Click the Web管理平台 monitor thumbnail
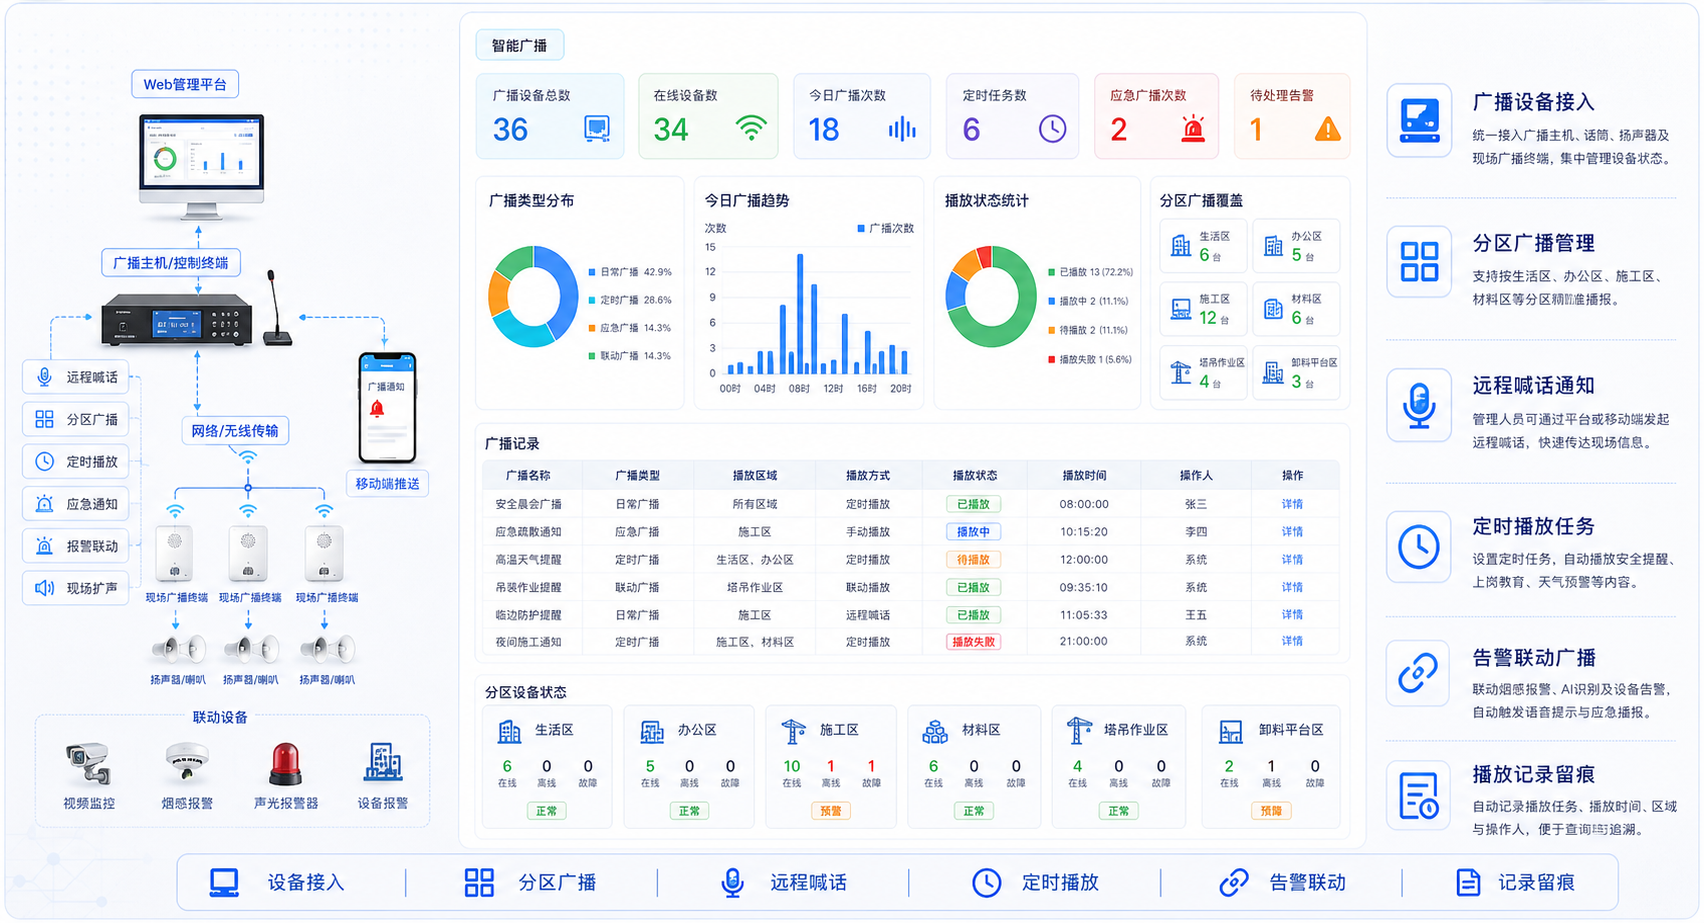This screenshot has height=923, width=1704. click(x=202, y=167)
